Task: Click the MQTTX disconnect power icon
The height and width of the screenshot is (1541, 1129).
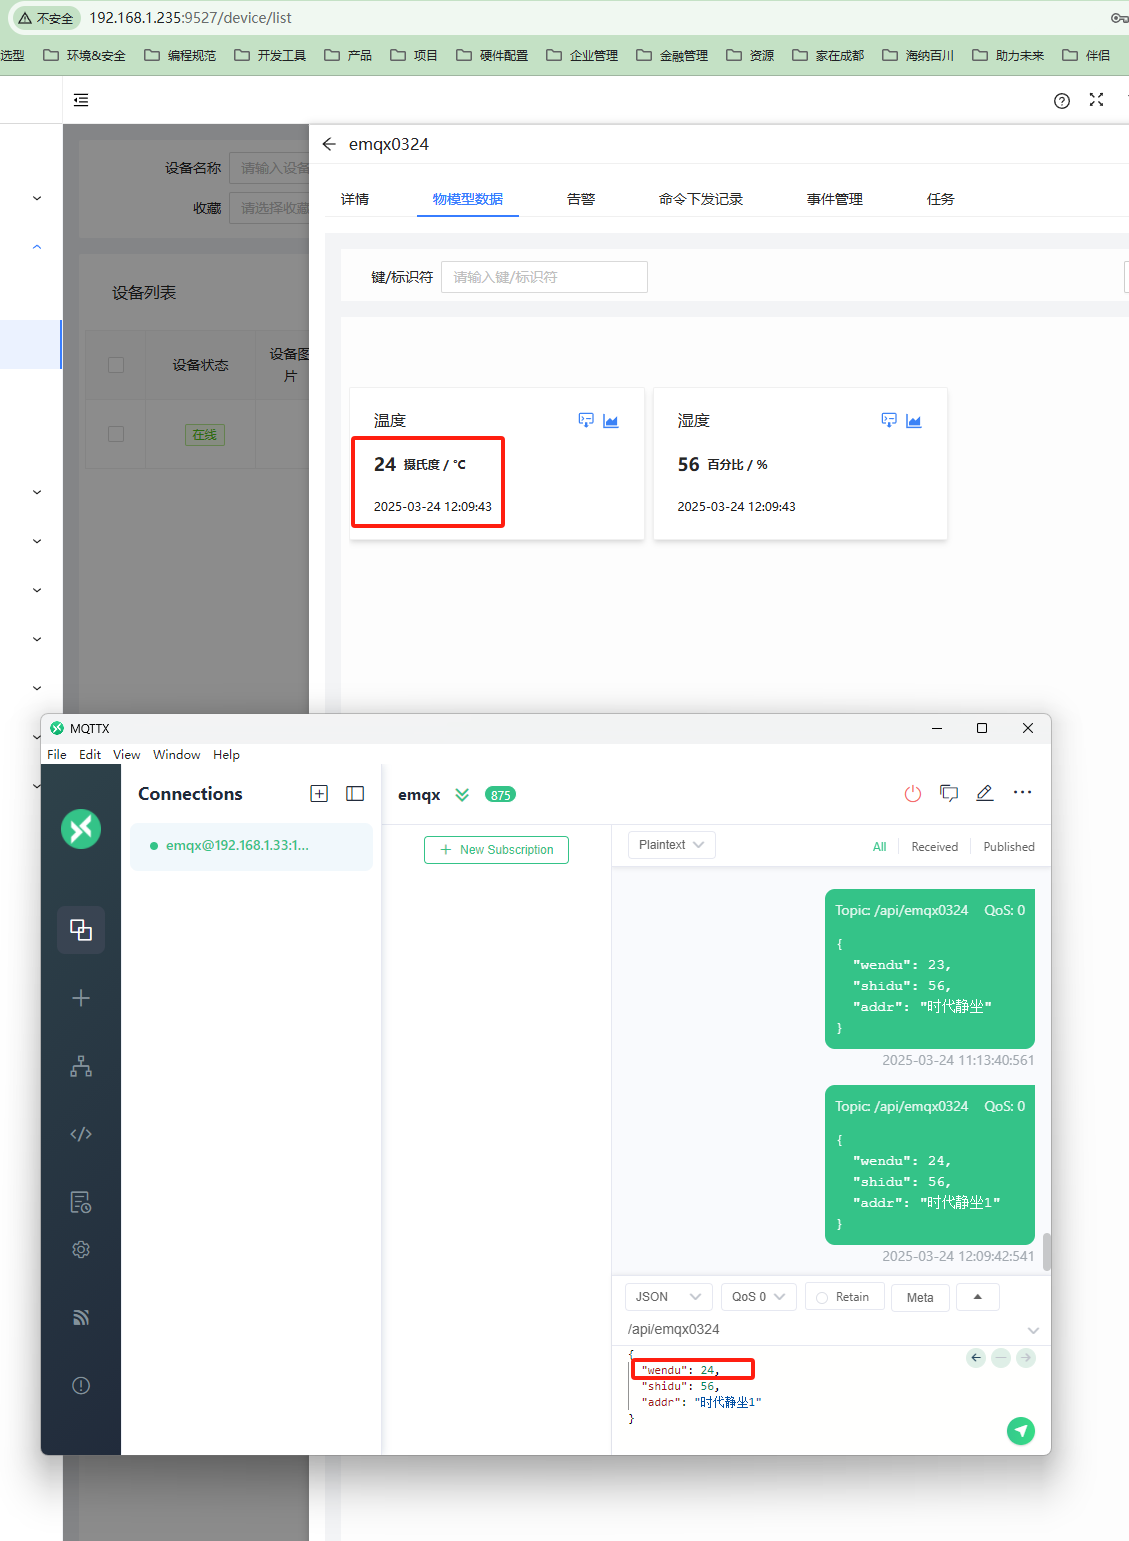Action: pos(912,794)
